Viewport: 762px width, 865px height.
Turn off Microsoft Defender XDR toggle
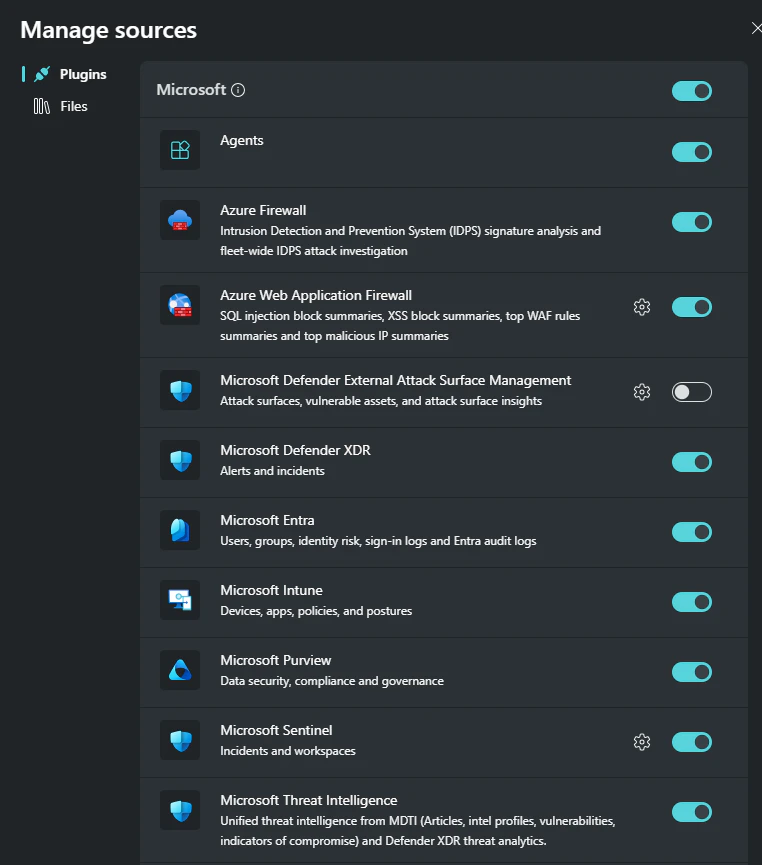coord(691,462)
